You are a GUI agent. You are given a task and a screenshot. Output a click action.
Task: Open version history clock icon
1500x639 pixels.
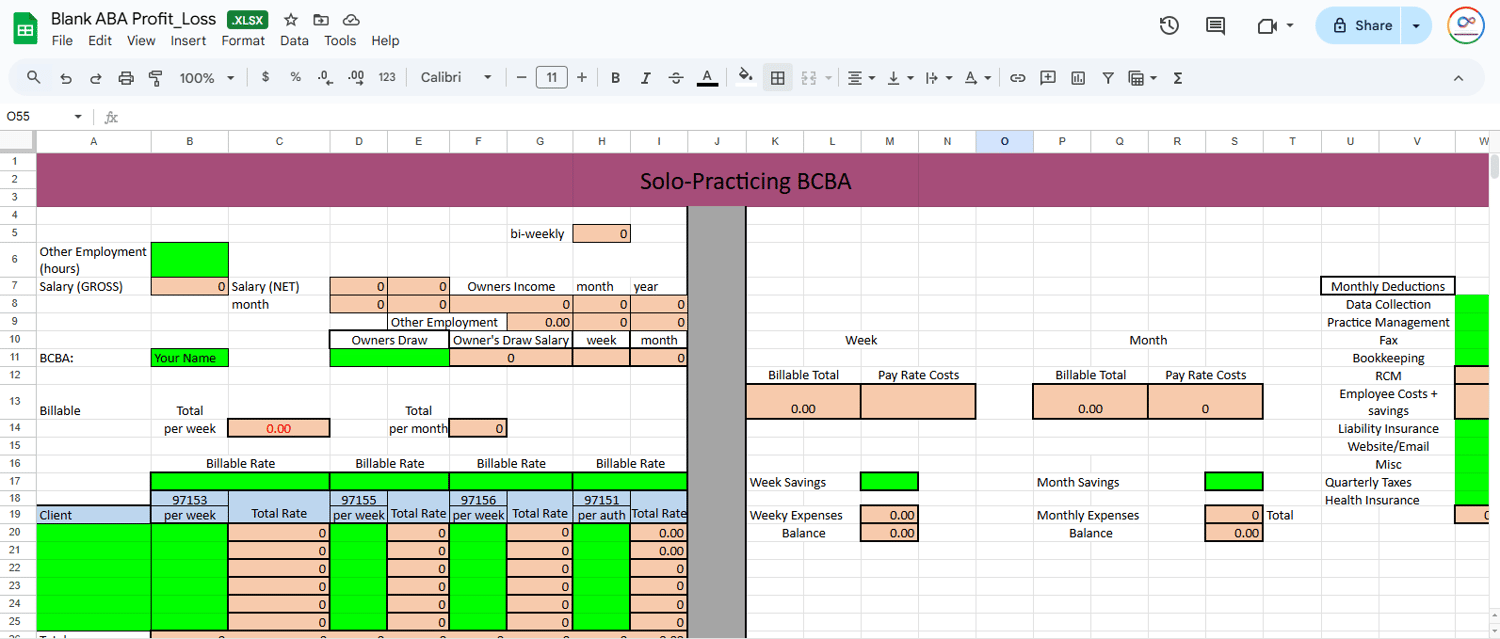[x=1169, y=26]
